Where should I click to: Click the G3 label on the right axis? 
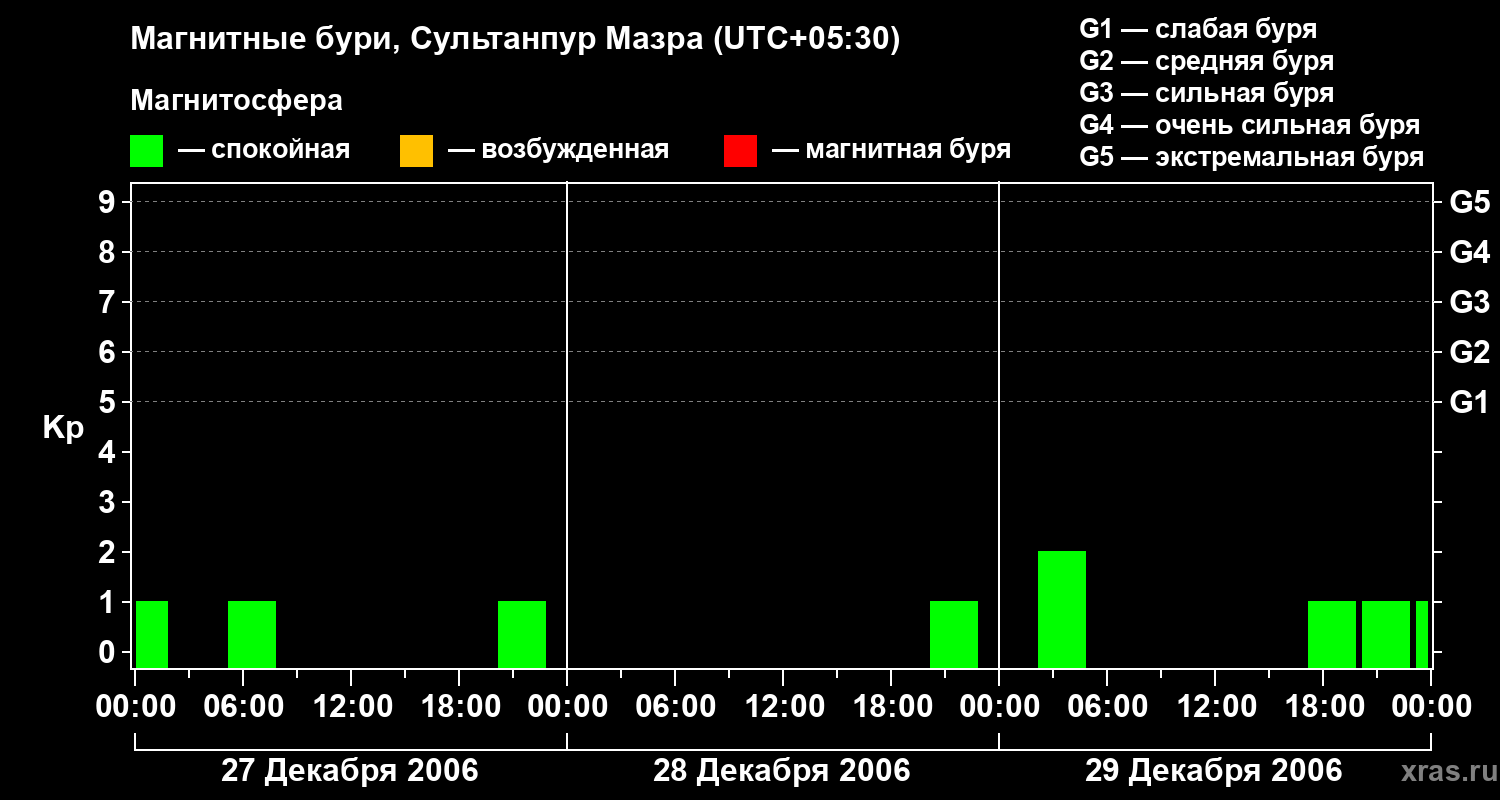(x=1469, y=302)
